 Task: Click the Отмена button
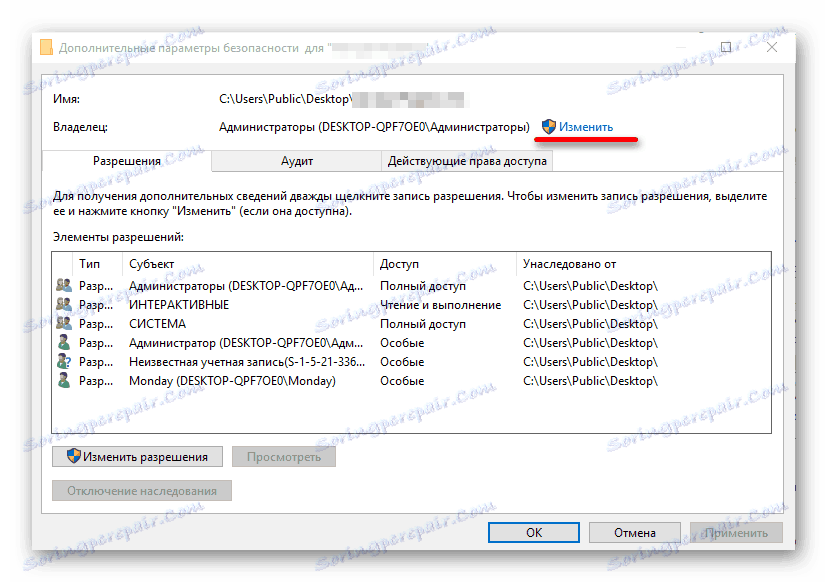(x=634, y=532)
